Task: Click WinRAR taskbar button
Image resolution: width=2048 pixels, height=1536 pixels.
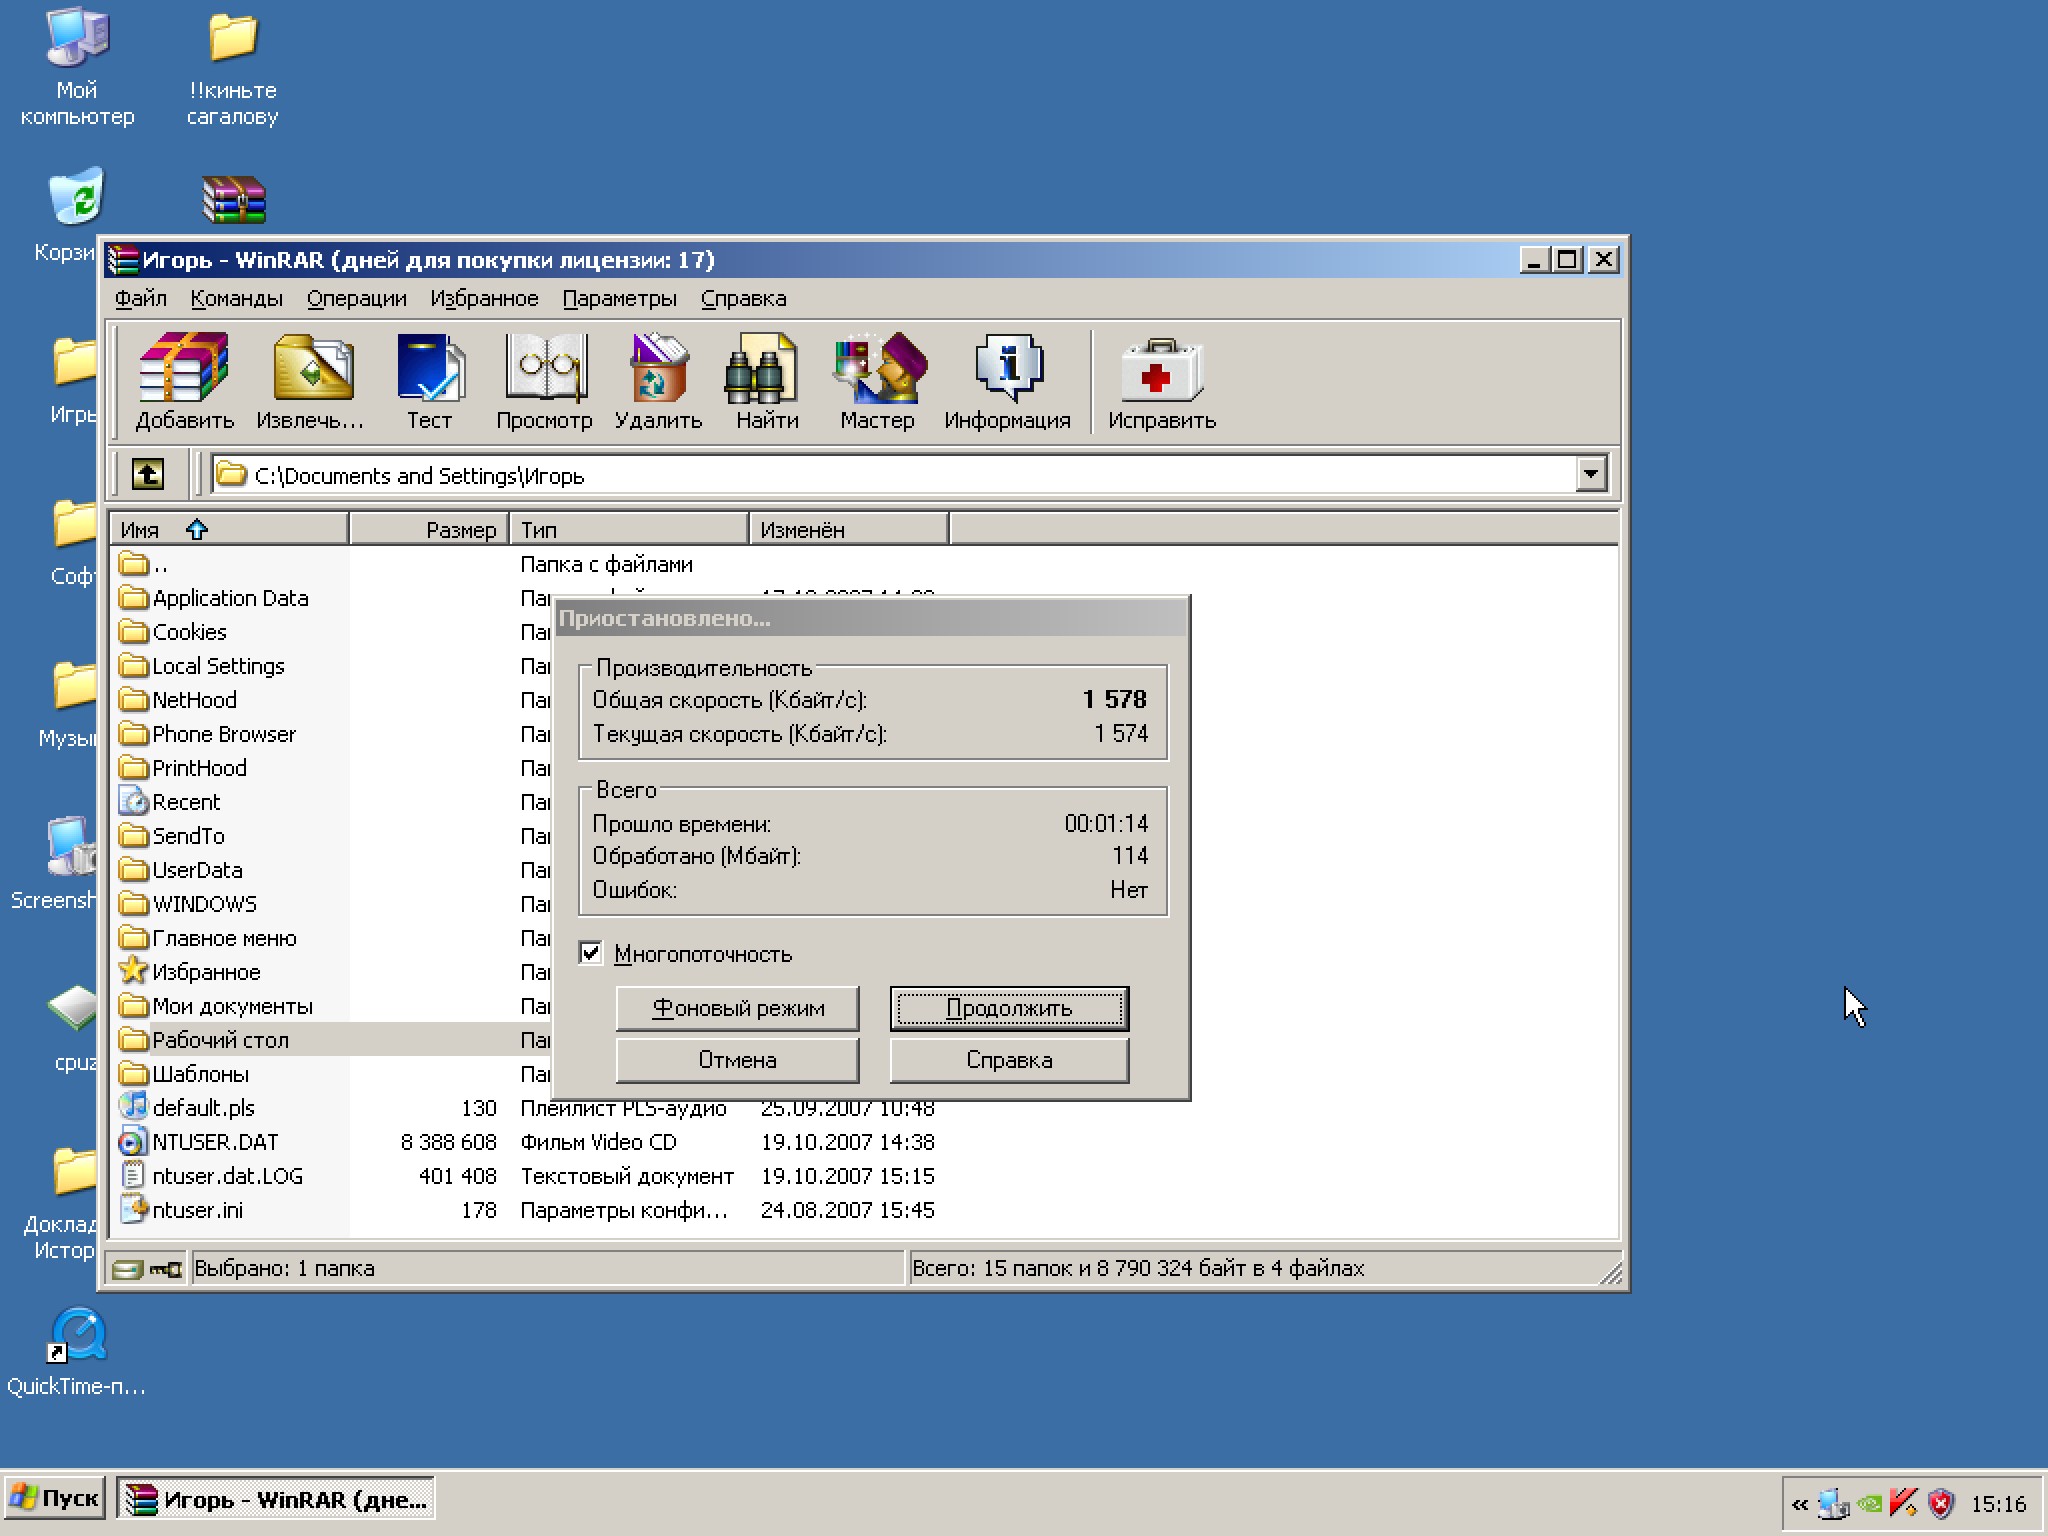Action: pyautogui.click(x=276, y=1499)
